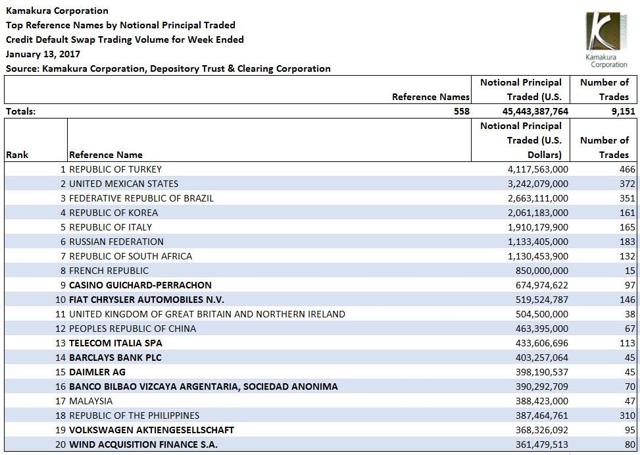640x455 pixels.
Task: Select the 'Reference Name' column header
Action: coord(106,155)
